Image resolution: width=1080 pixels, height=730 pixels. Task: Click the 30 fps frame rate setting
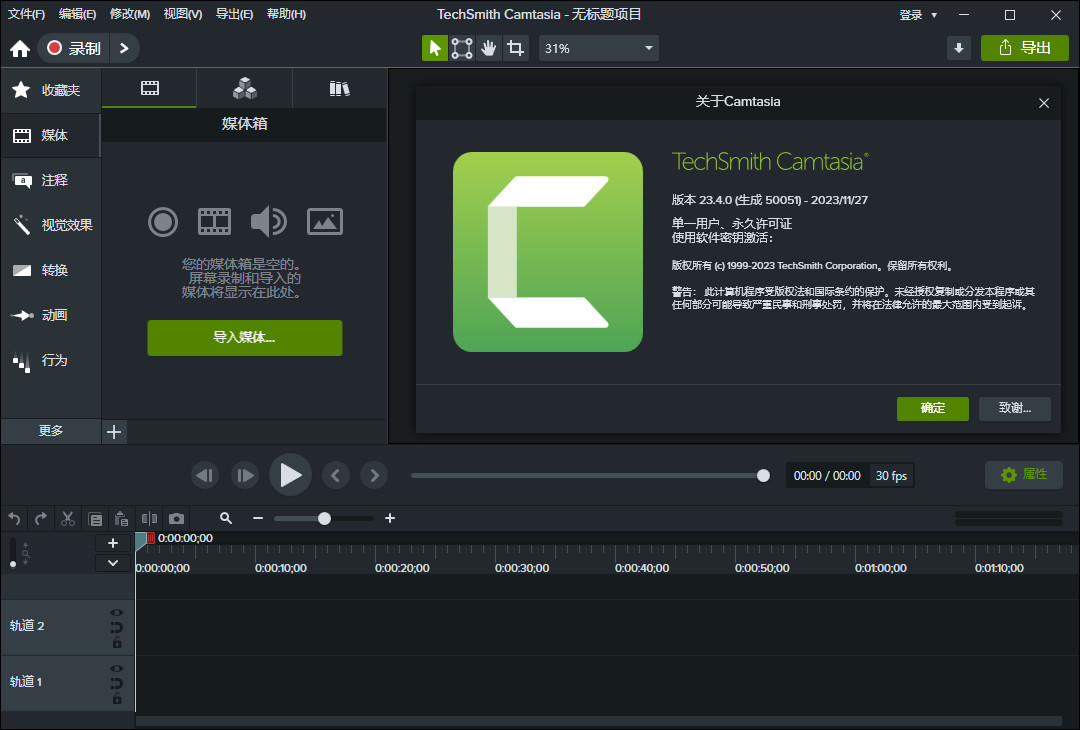tap(891, 475)
